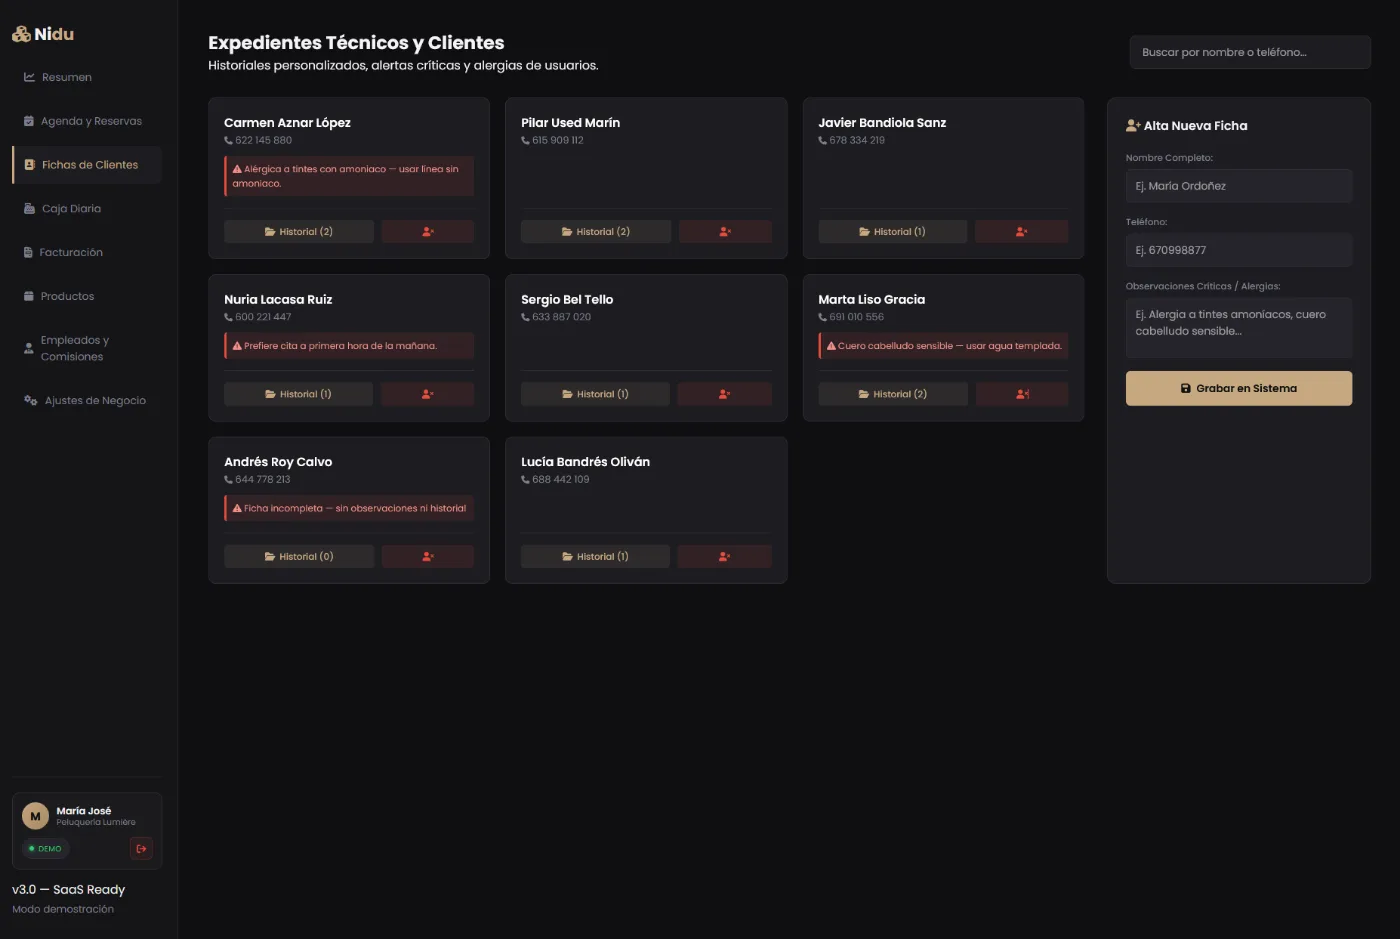This screenshot has width=1400, height=939.
Task: Open Empleados y Comisiones
Action: click(x=87, y=348)
